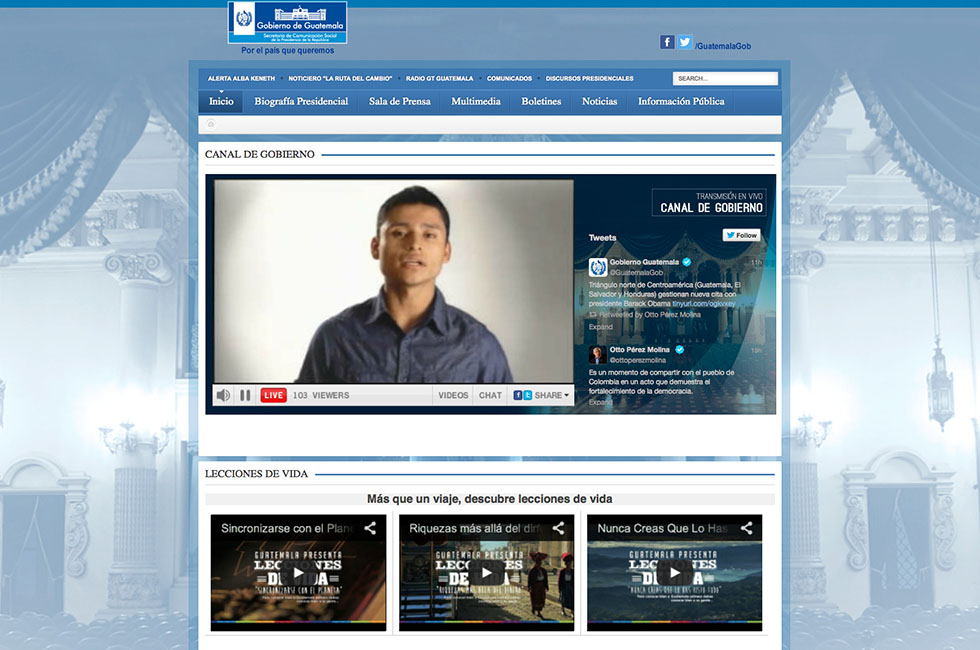
Task: Click the COMUNICADOS link
Action: (x=509, y=79)
